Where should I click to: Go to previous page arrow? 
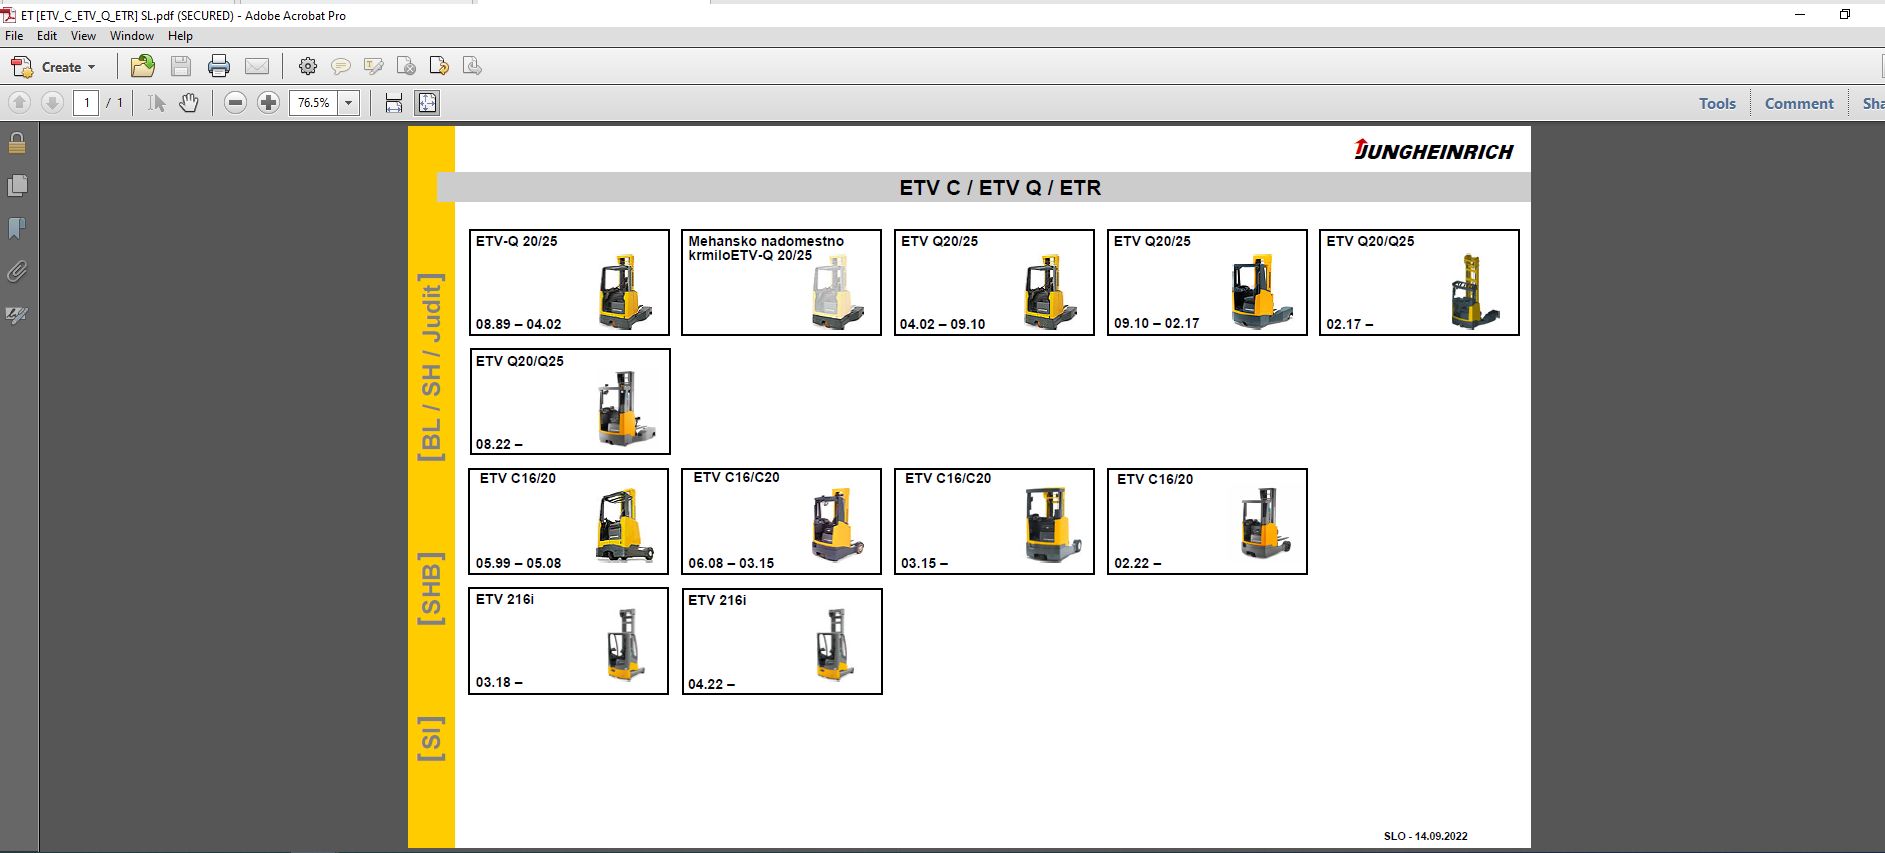(19, 103)
